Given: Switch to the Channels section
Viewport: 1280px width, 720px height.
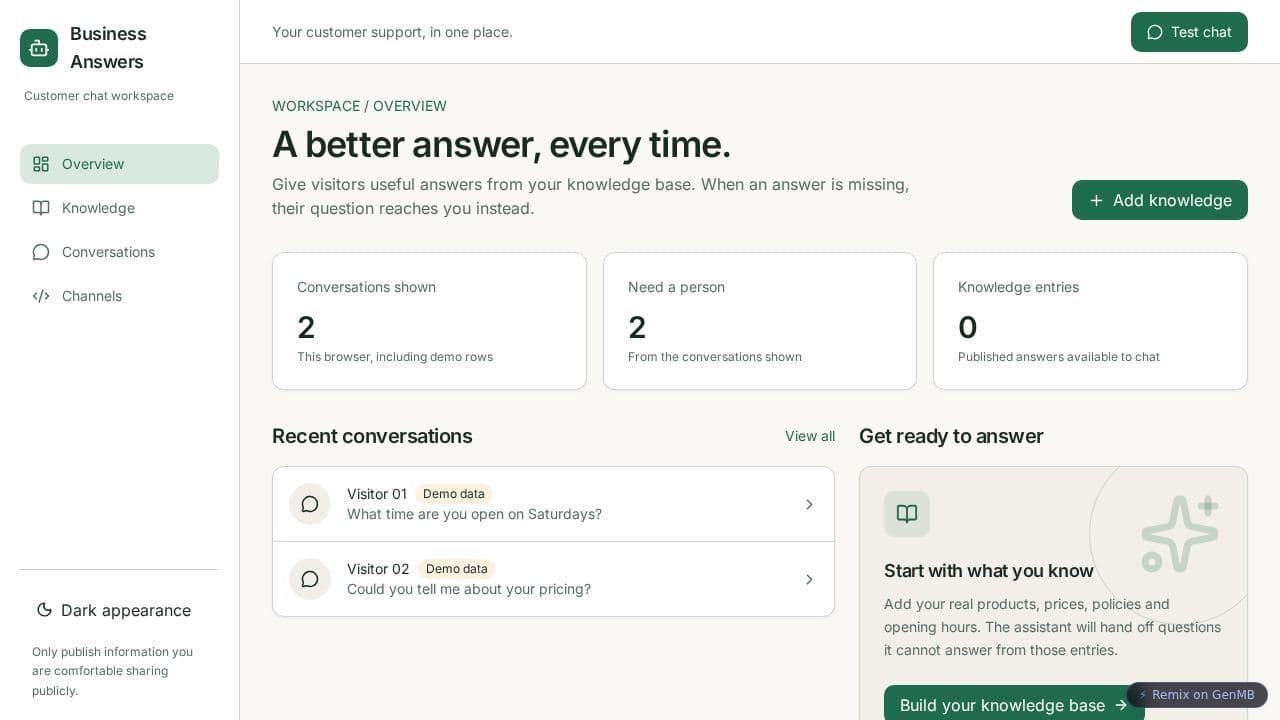Looking at the screenshot, I should click(x=119, y=296).
